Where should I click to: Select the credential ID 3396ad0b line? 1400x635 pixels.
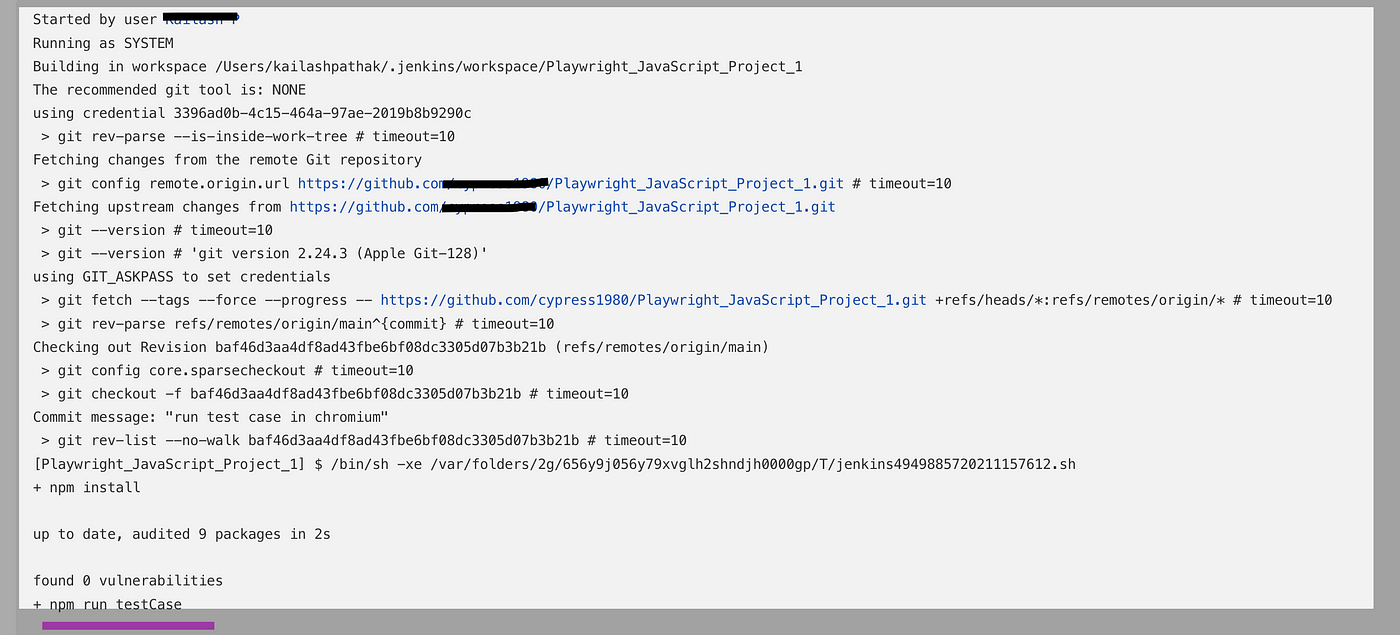click(x=252, y=113)
